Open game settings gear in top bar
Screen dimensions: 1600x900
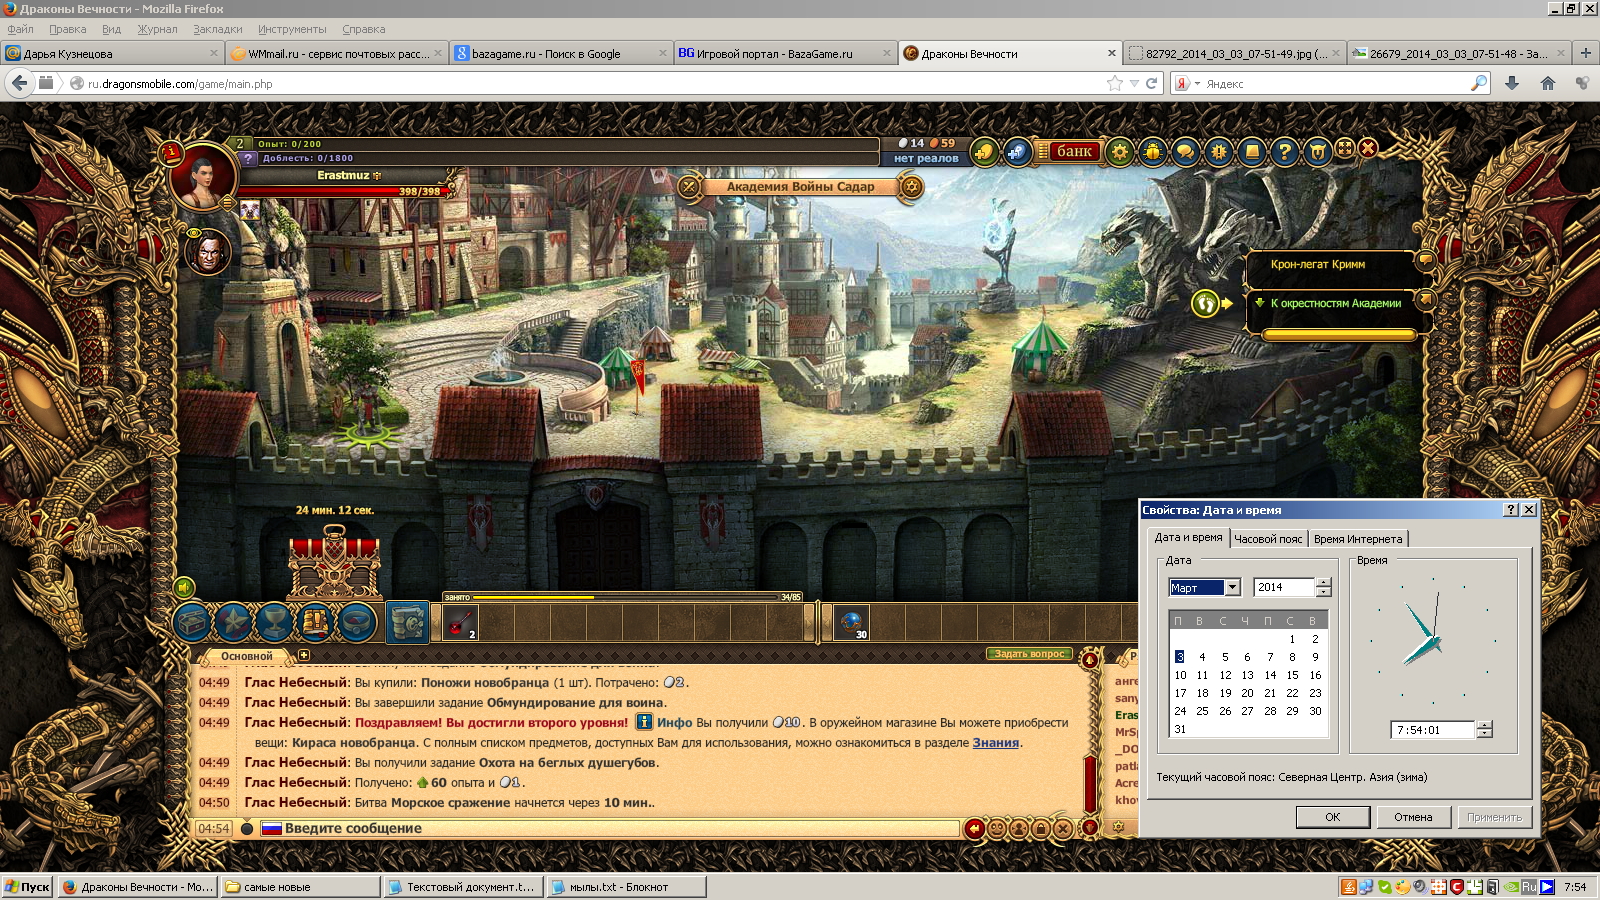point(1120,152)
